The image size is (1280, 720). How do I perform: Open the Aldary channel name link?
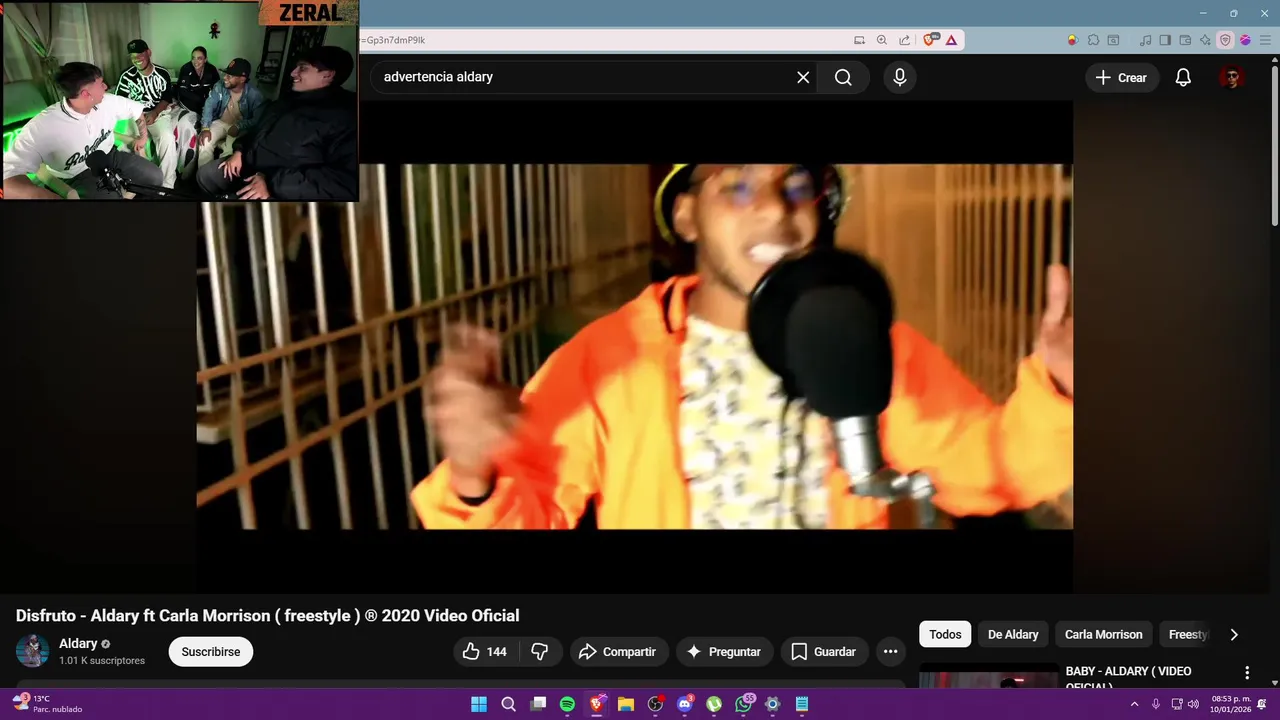[78, 644]
